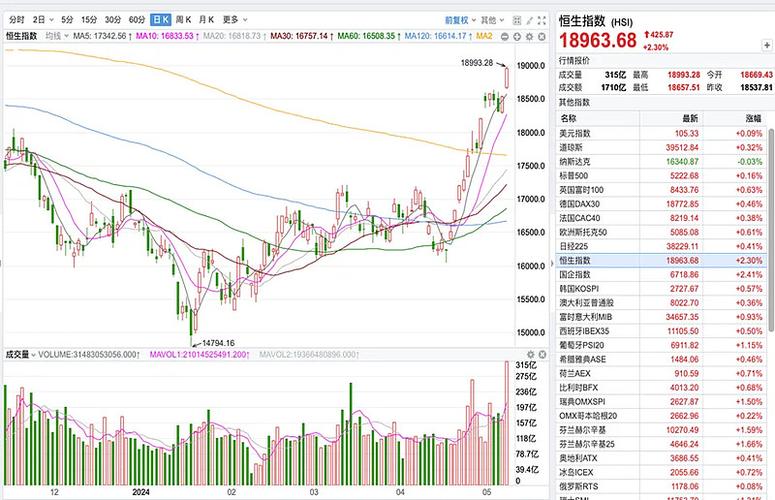Close the MA indicator row with X icon
Image resolution: width=775 pixels, height=500 pixels.
[542, 37]
